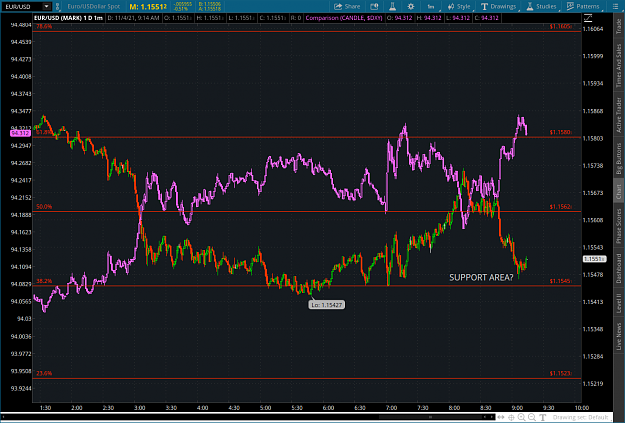
Task: Click the $1.1562 Fibonacci price label
Action: click(x=561, y=207)
